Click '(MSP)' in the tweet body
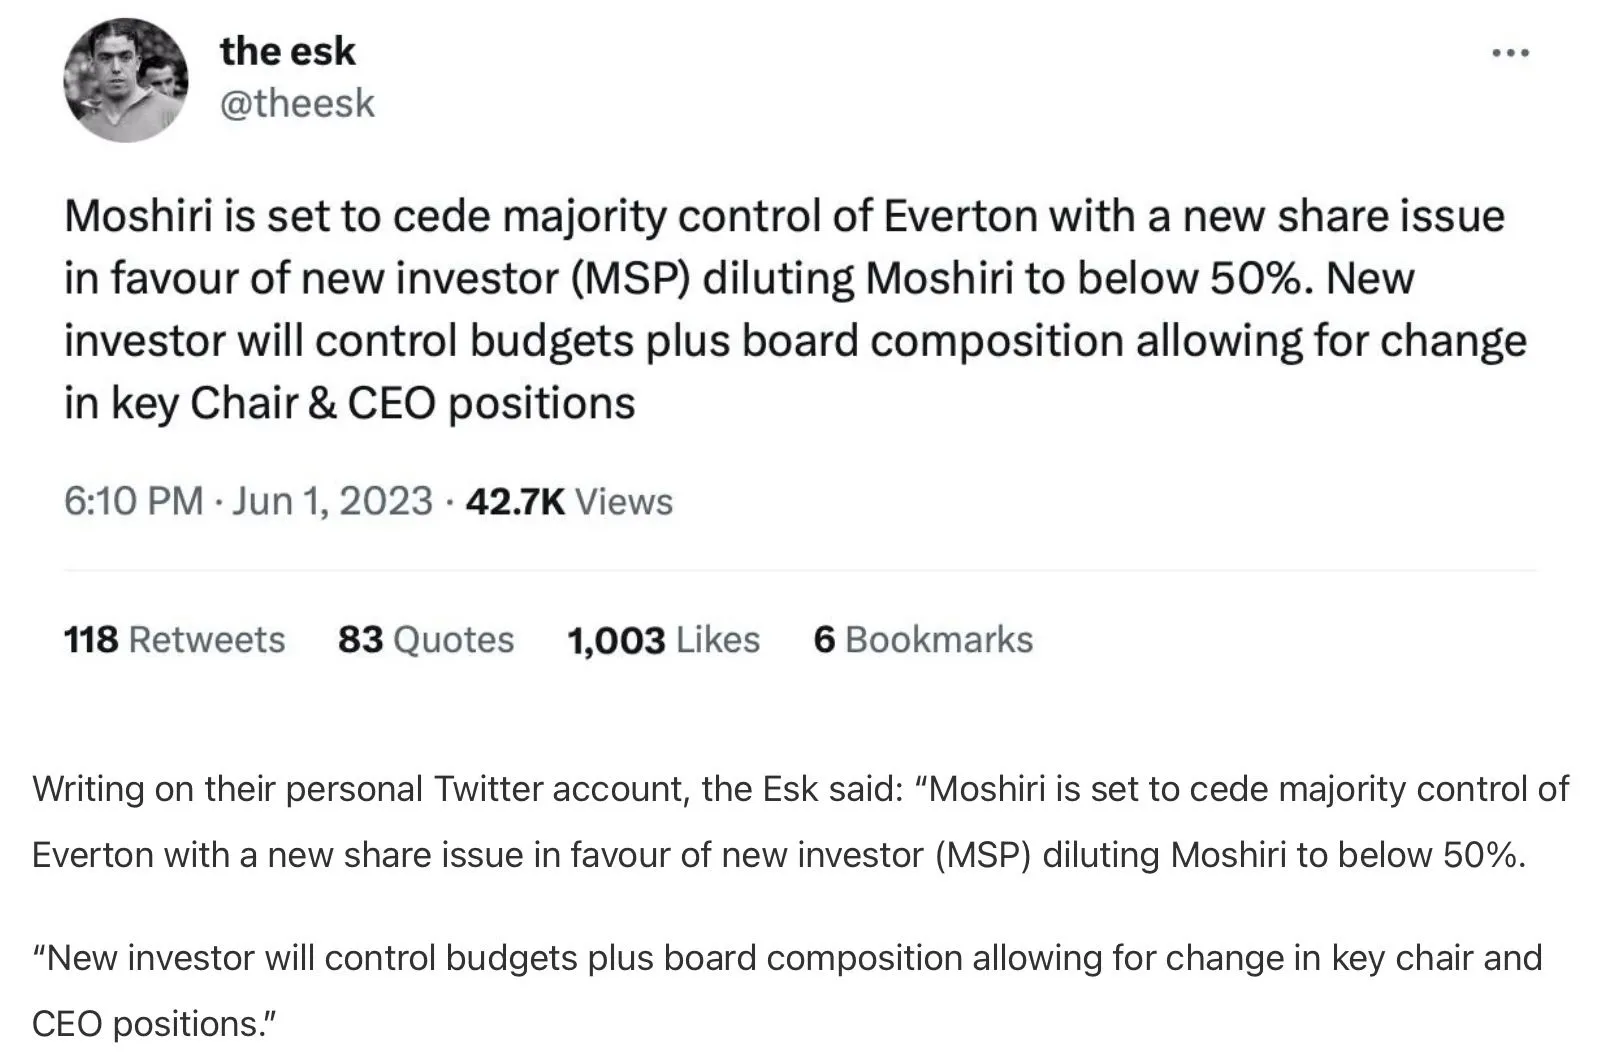 pyautogui.click(x=631, y=279)
